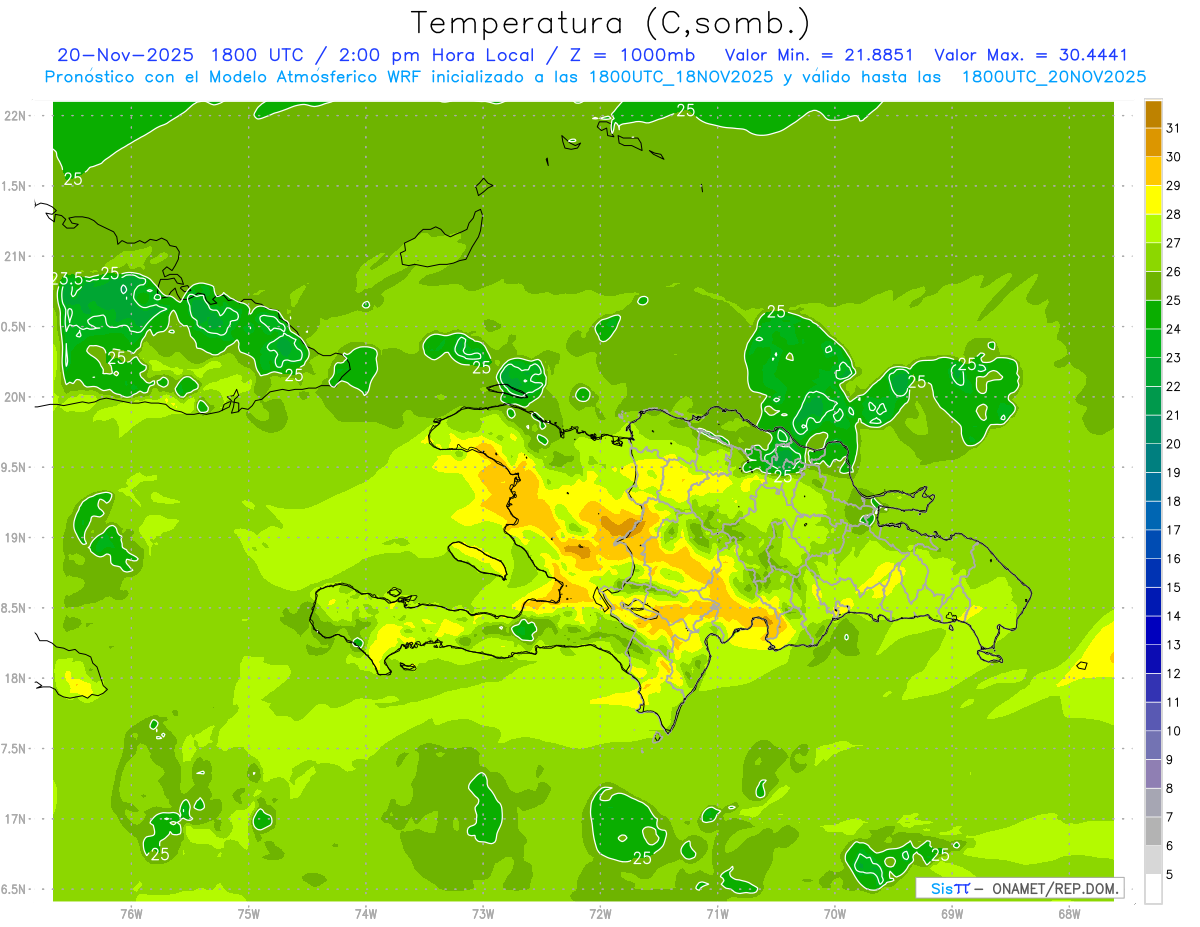Image resolution: width=1200 pixels, height=927 pixels.
Task: Click the '73W' longitude axis label
Action: pyautogui.click(x=483, y=913)
